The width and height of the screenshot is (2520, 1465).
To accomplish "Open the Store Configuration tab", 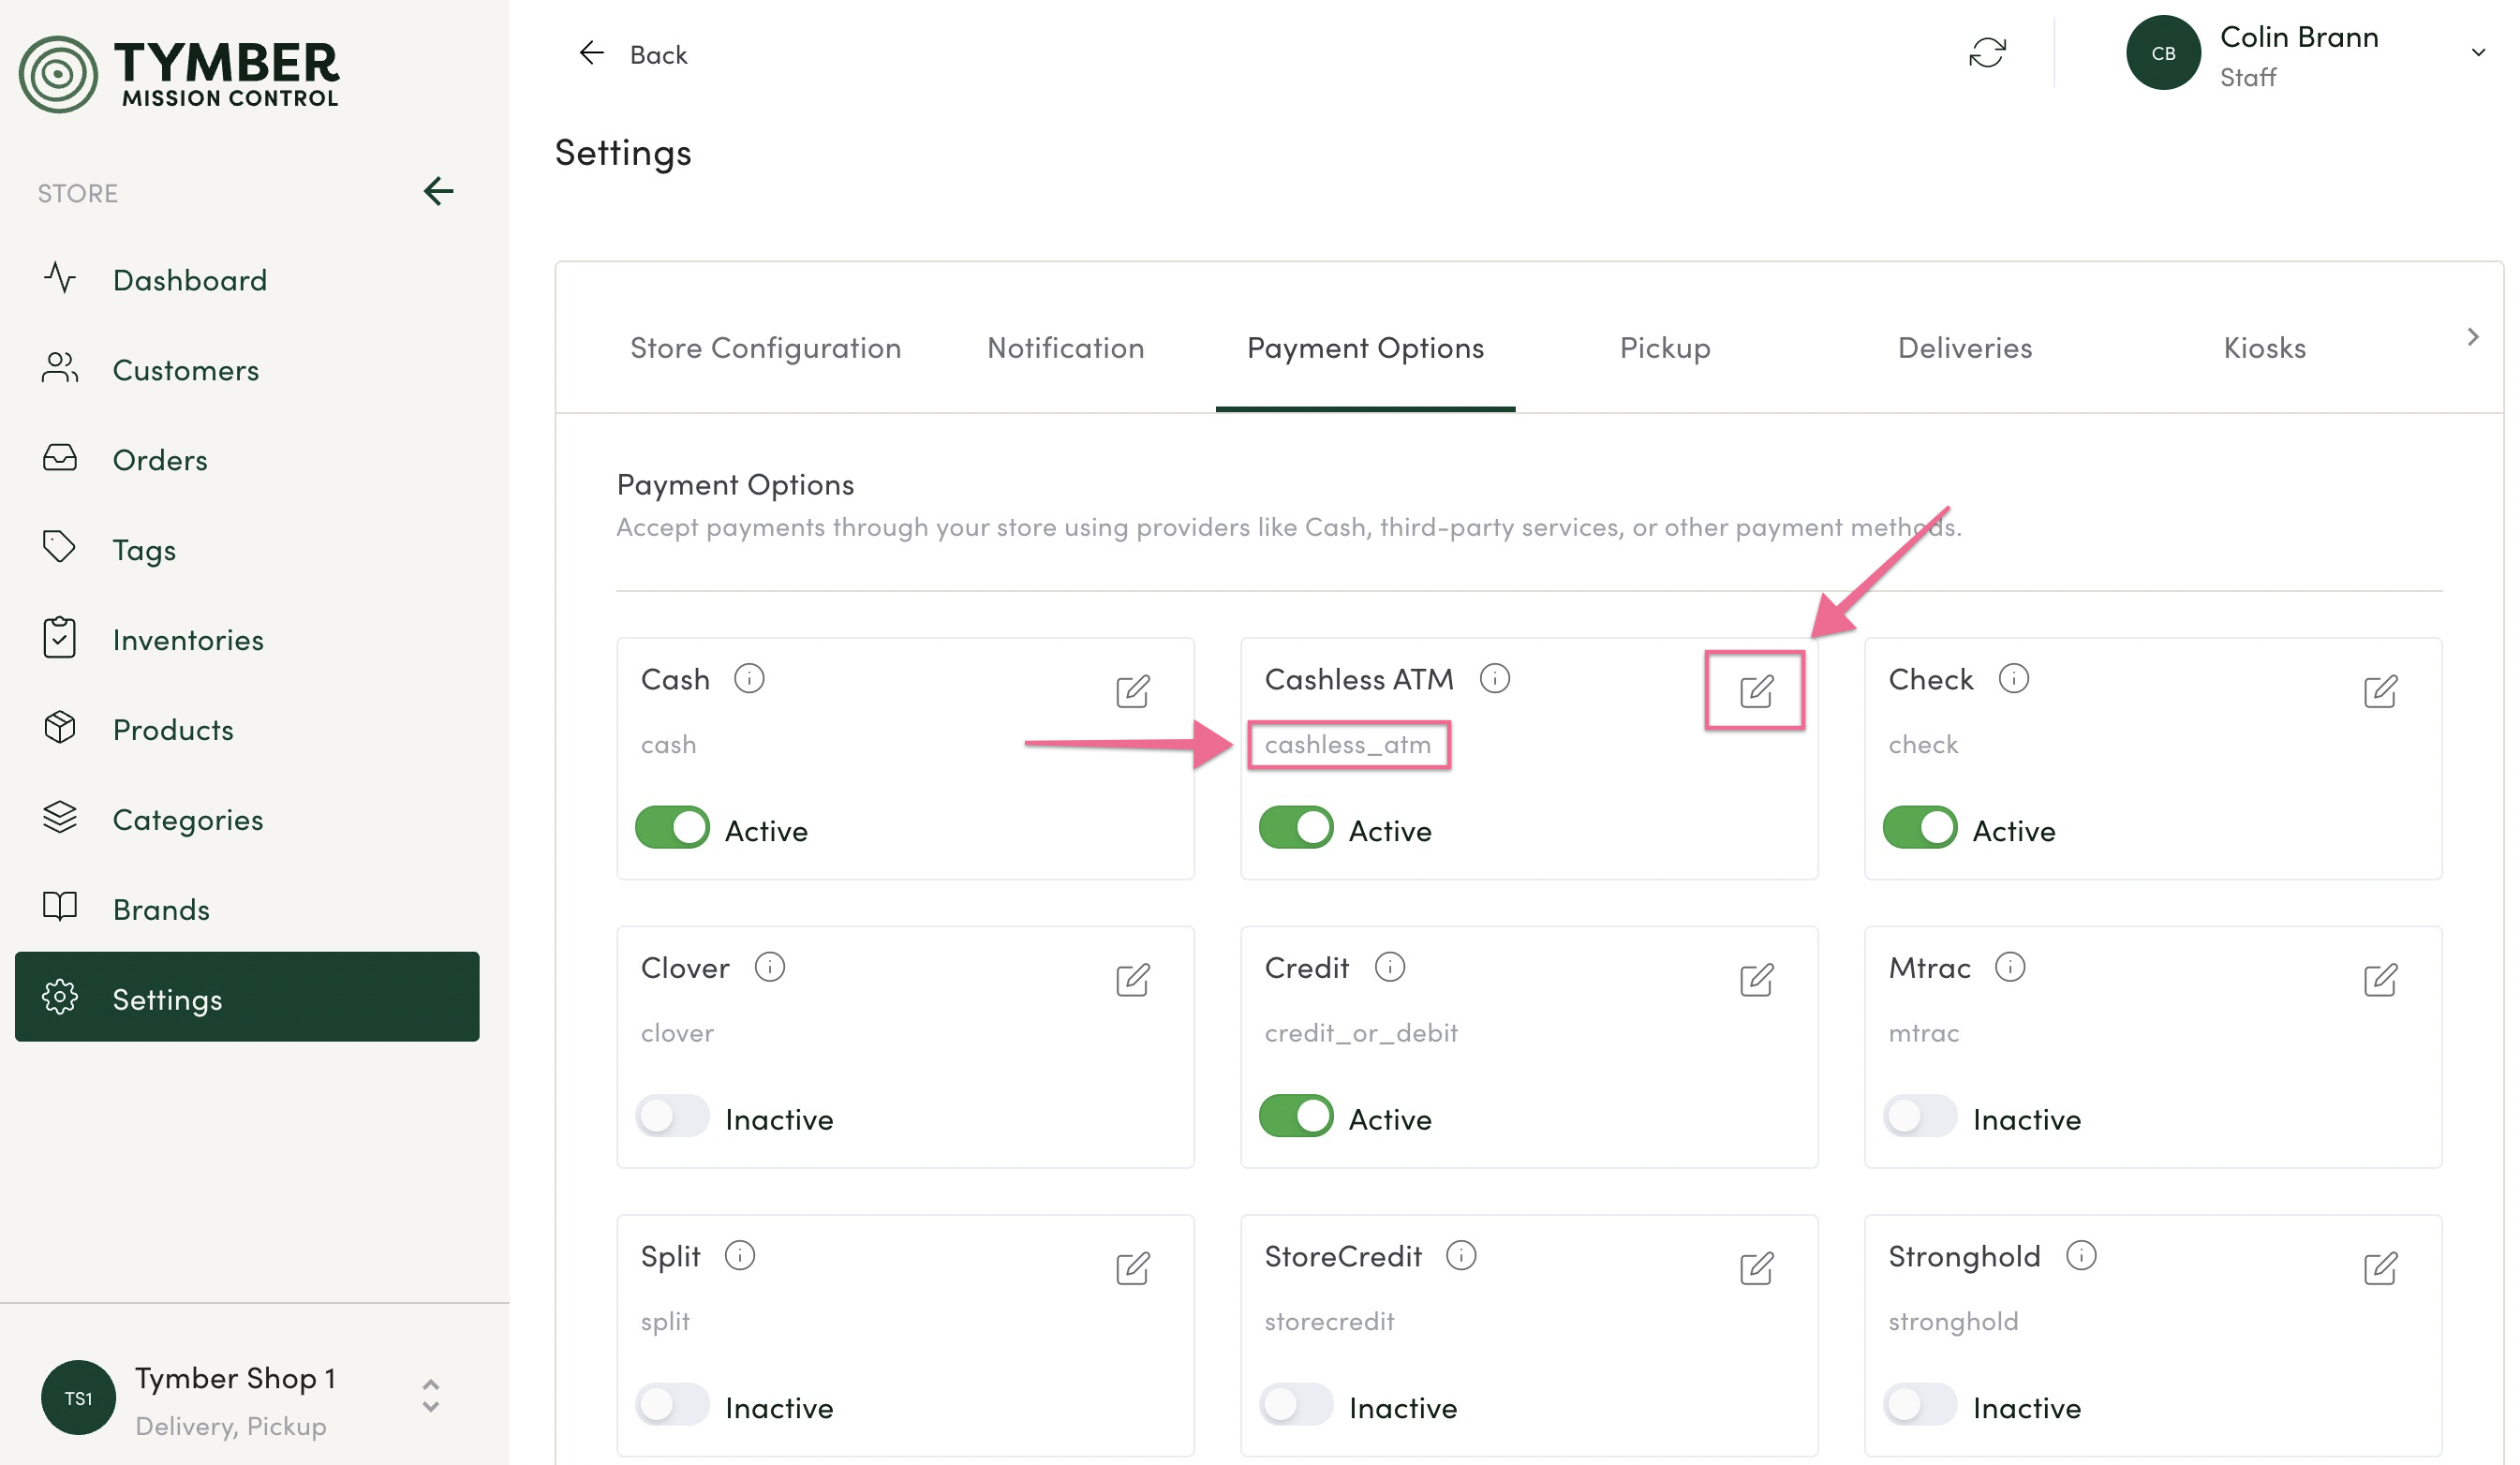I will [x=765, y=347].
